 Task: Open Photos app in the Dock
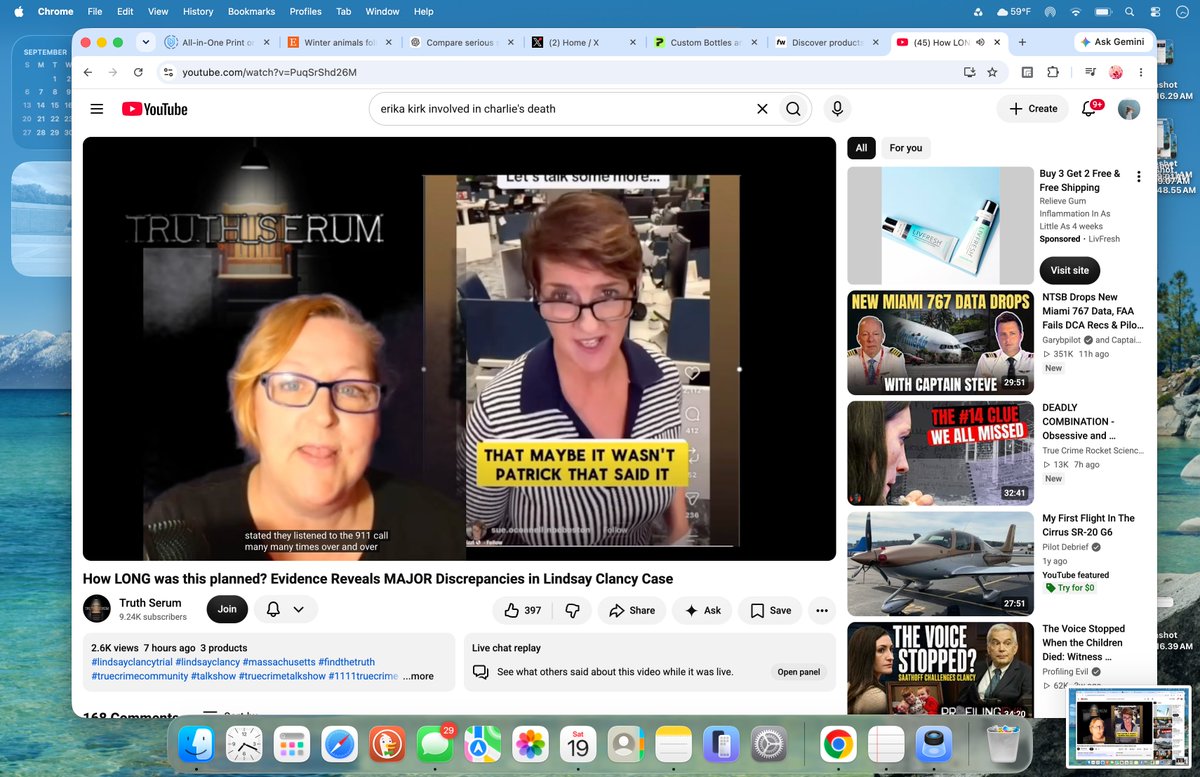pyautogui.click(x=531, y=744)
